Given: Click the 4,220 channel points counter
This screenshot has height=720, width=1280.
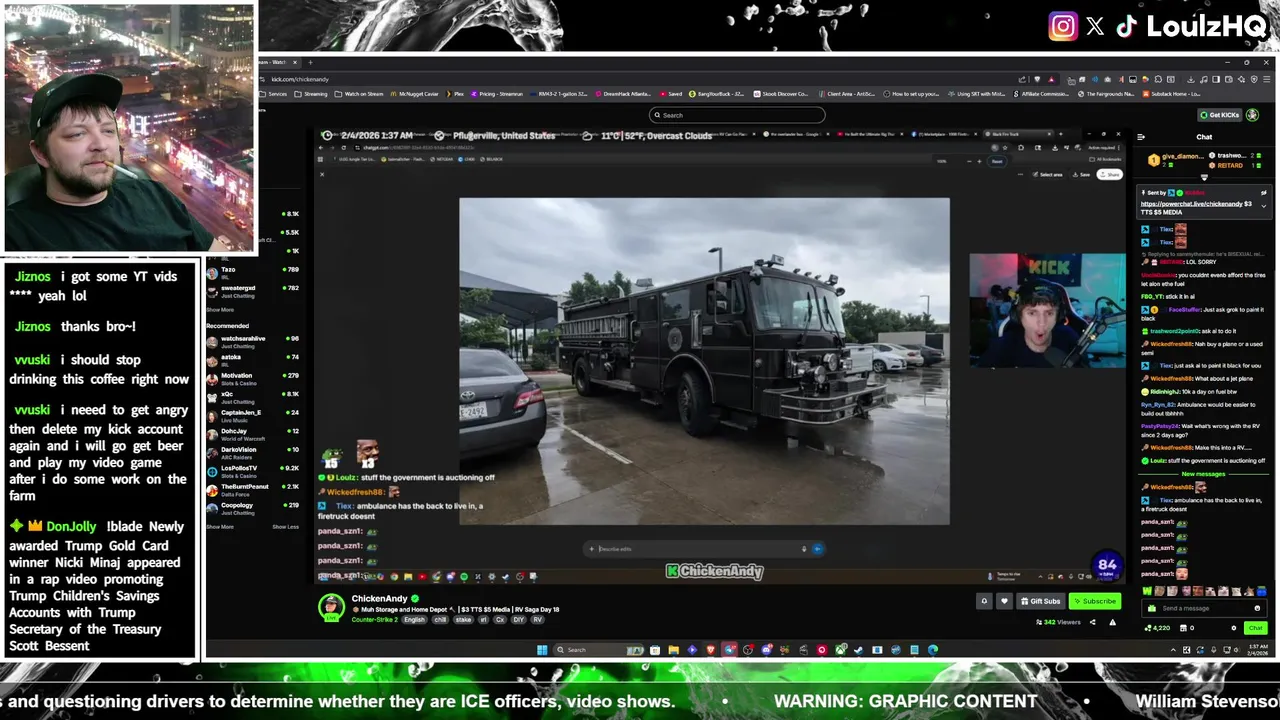Looking at the screenshot, I should (x=1157, y=628).
